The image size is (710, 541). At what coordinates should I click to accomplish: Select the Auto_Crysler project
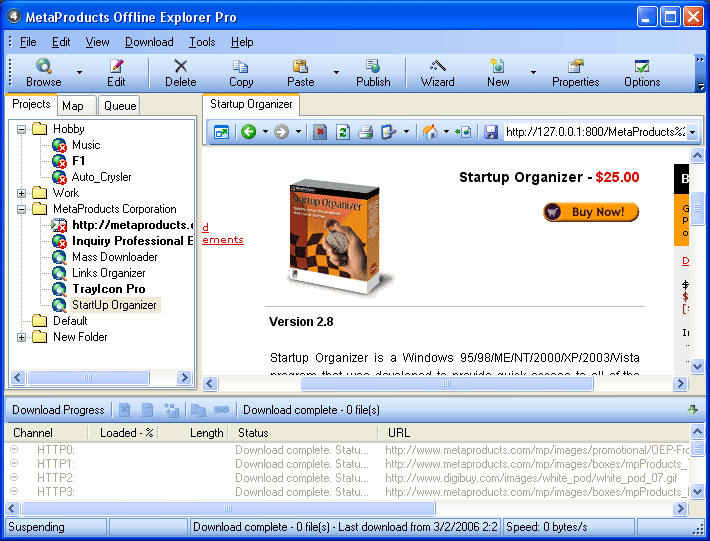(101, 177)
